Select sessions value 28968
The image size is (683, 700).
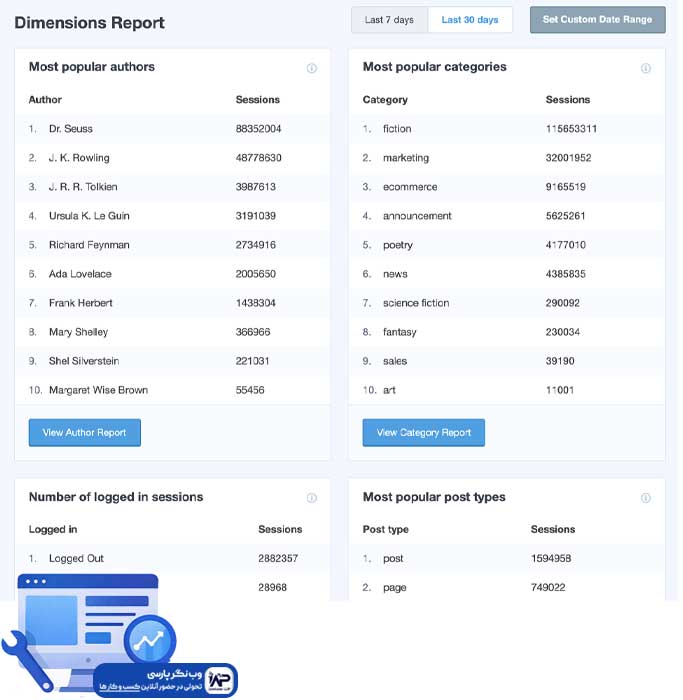(x=272, y=588)
